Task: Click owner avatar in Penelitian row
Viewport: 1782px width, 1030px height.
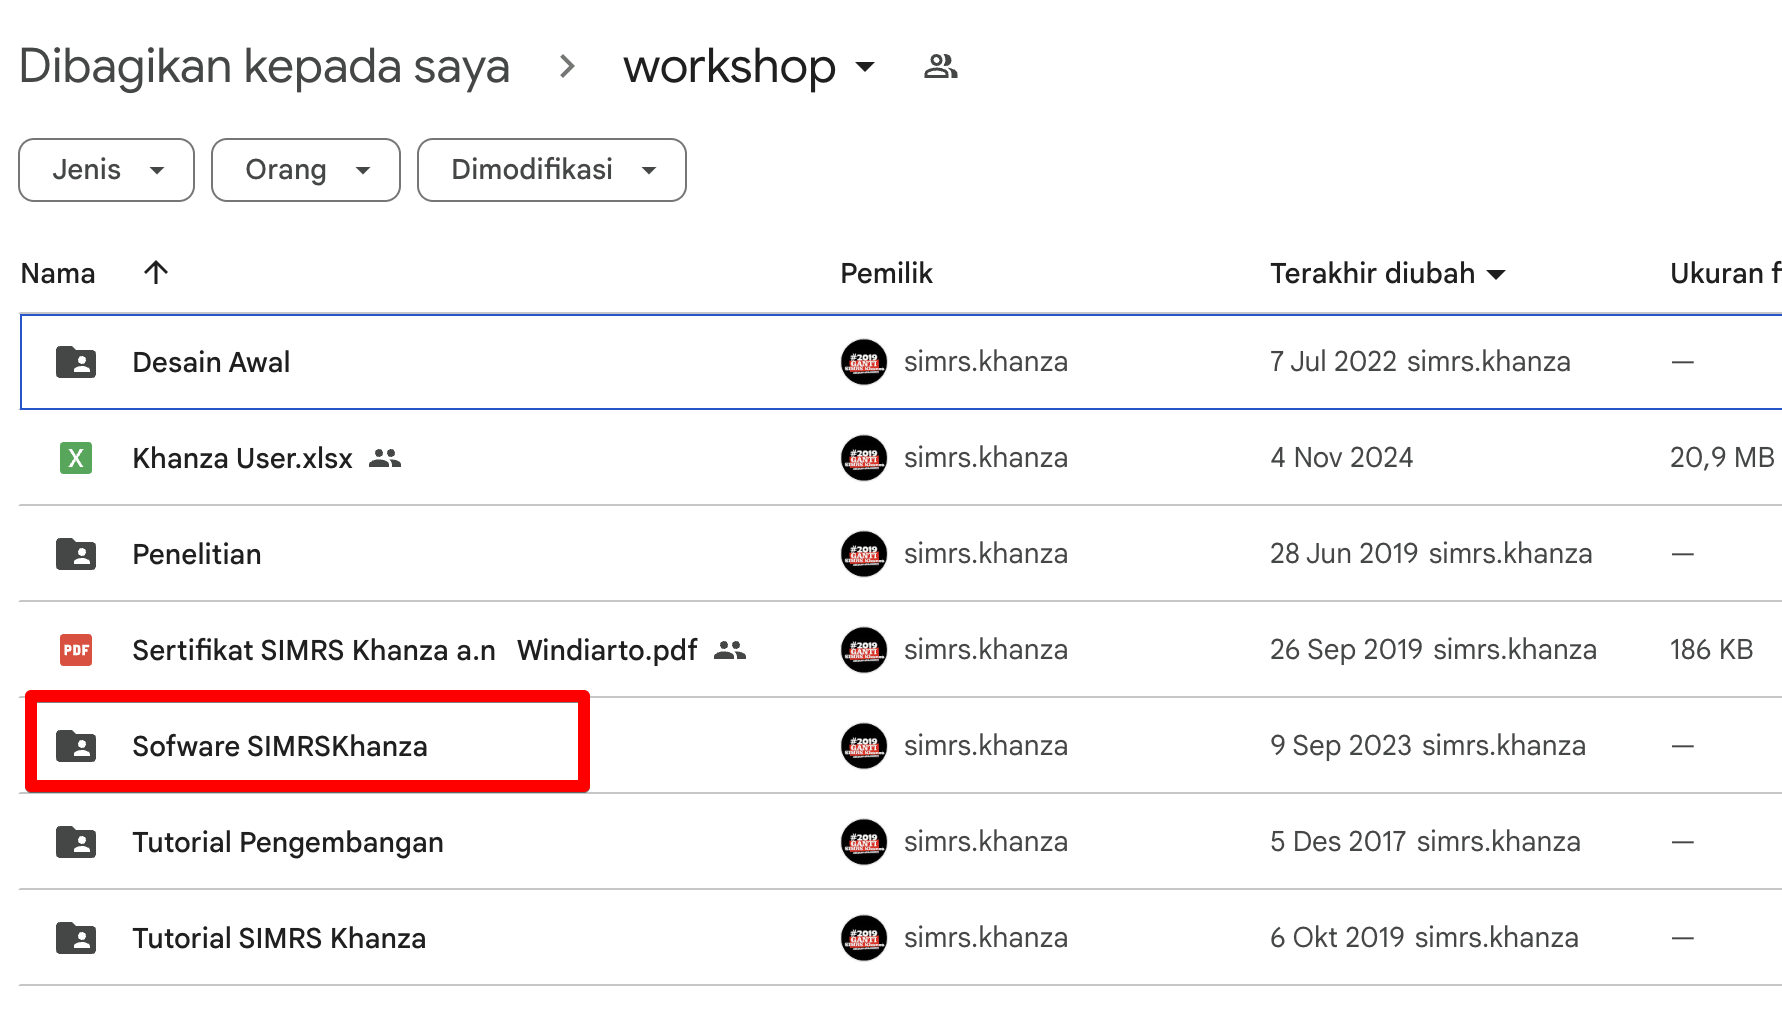Action: (864, 554)
